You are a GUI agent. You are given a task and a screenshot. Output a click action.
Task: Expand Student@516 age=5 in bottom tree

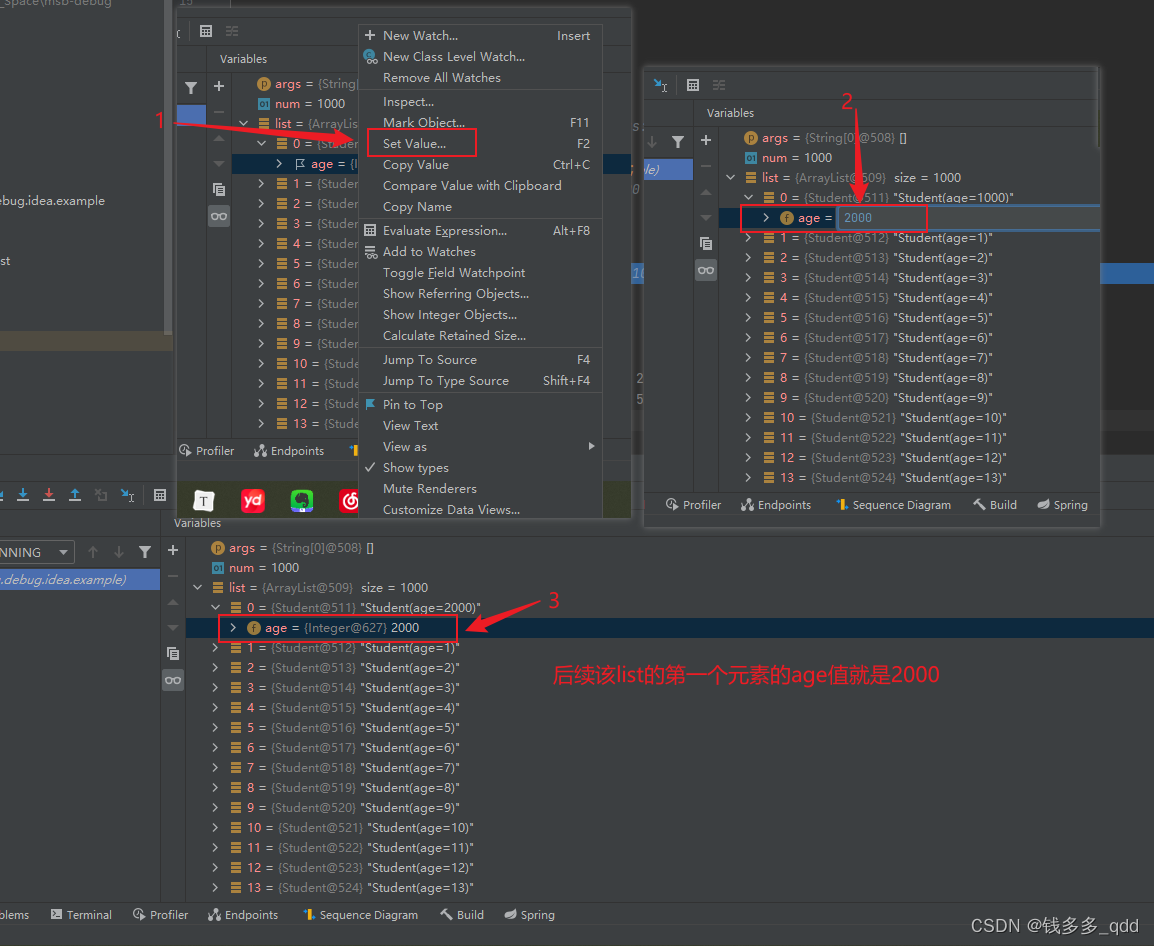click(216, 727)
